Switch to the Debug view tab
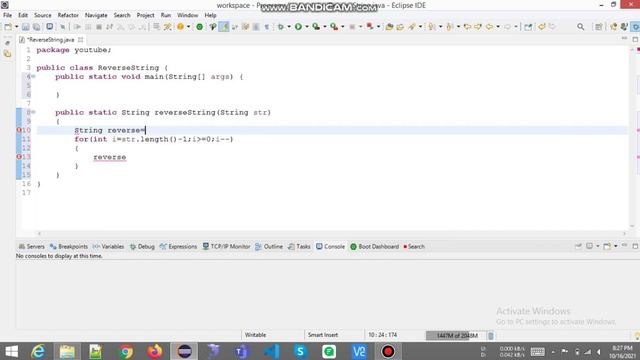This screenshot has width=640, height=360. (x=142, y=247)
